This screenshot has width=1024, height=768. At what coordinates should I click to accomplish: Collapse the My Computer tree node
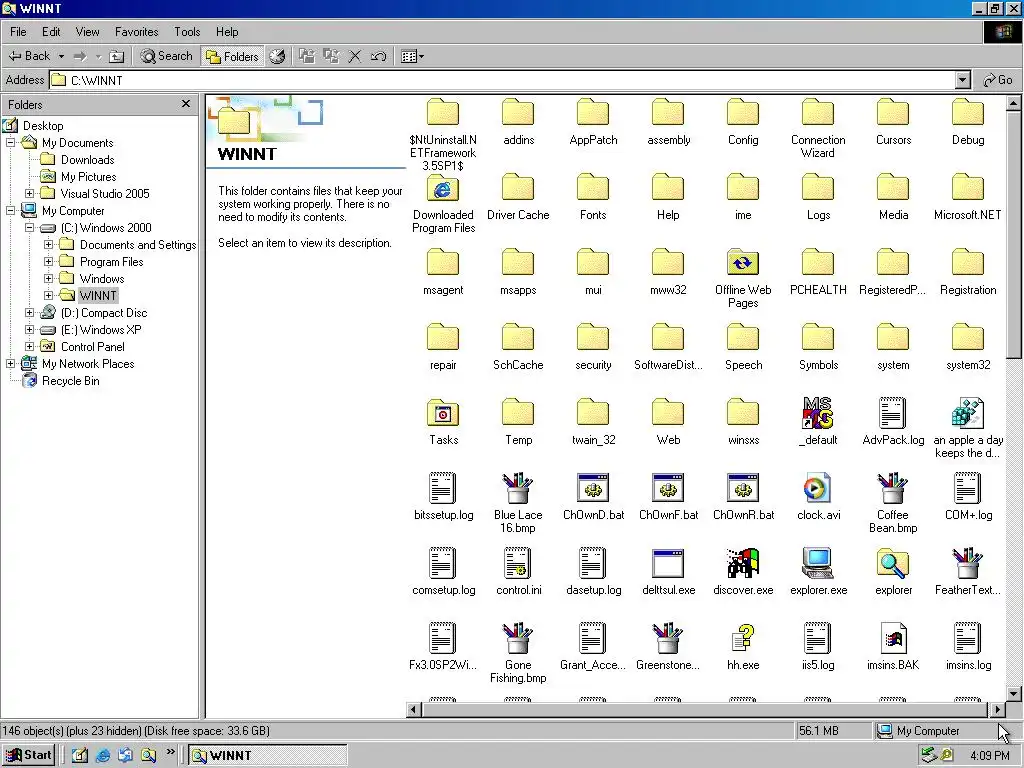tap(10, 210)
